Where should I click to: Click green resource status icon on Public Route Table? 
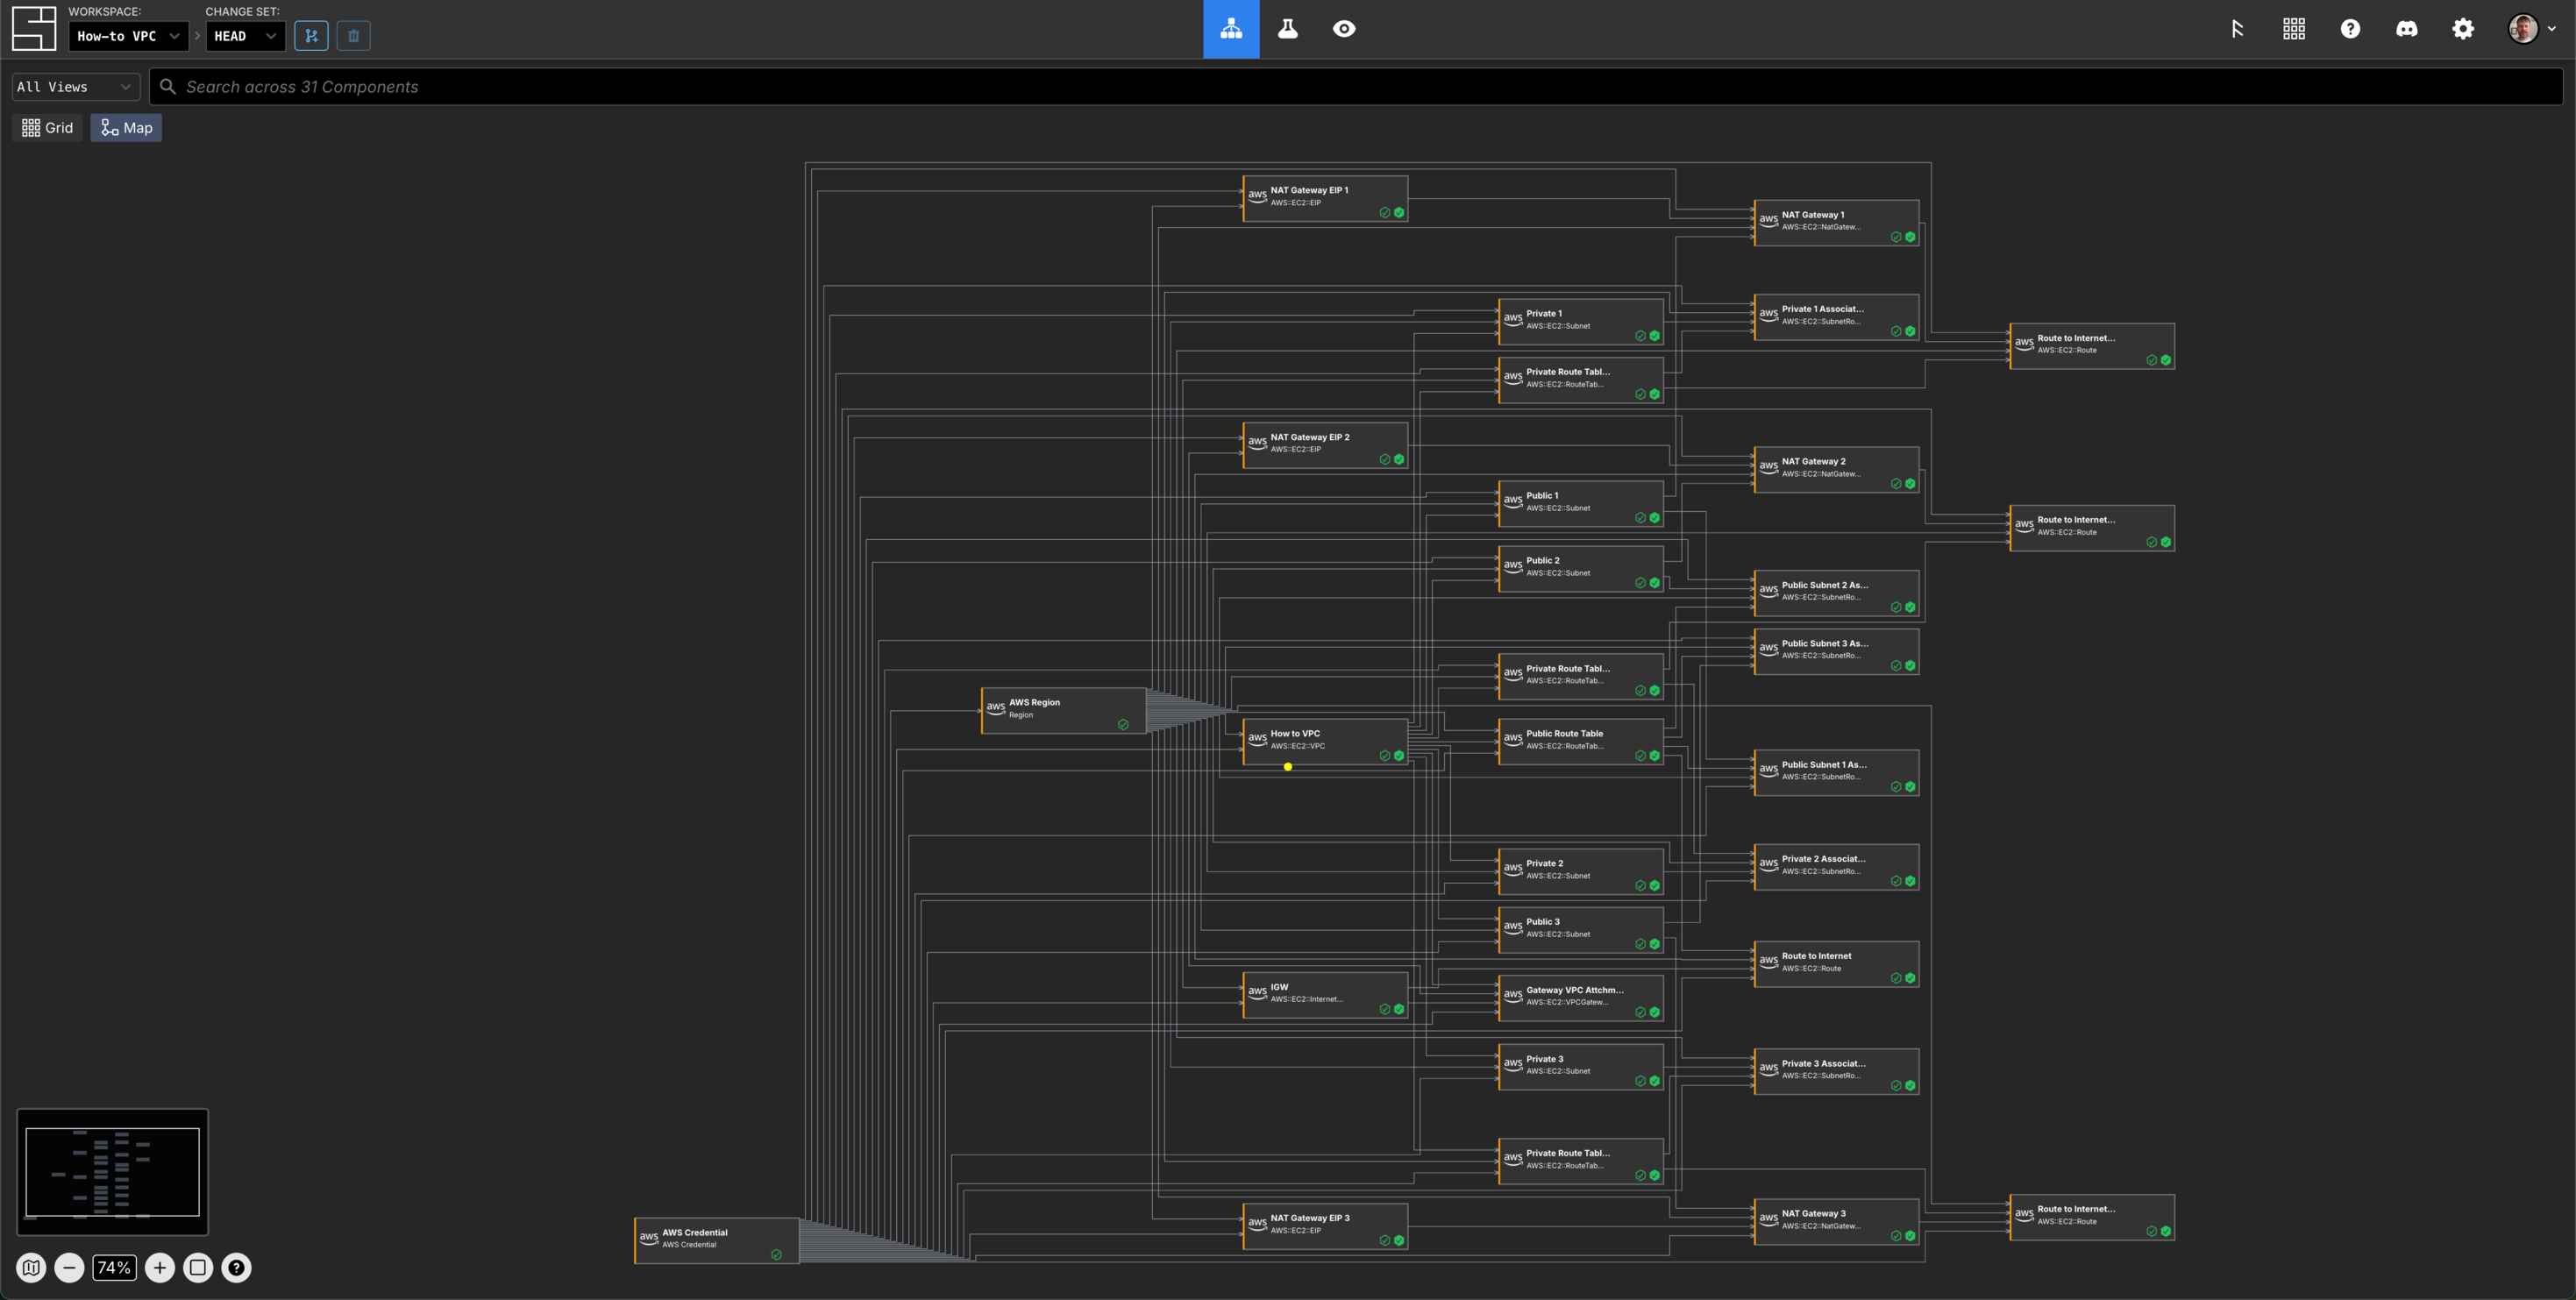(1654, 756)
